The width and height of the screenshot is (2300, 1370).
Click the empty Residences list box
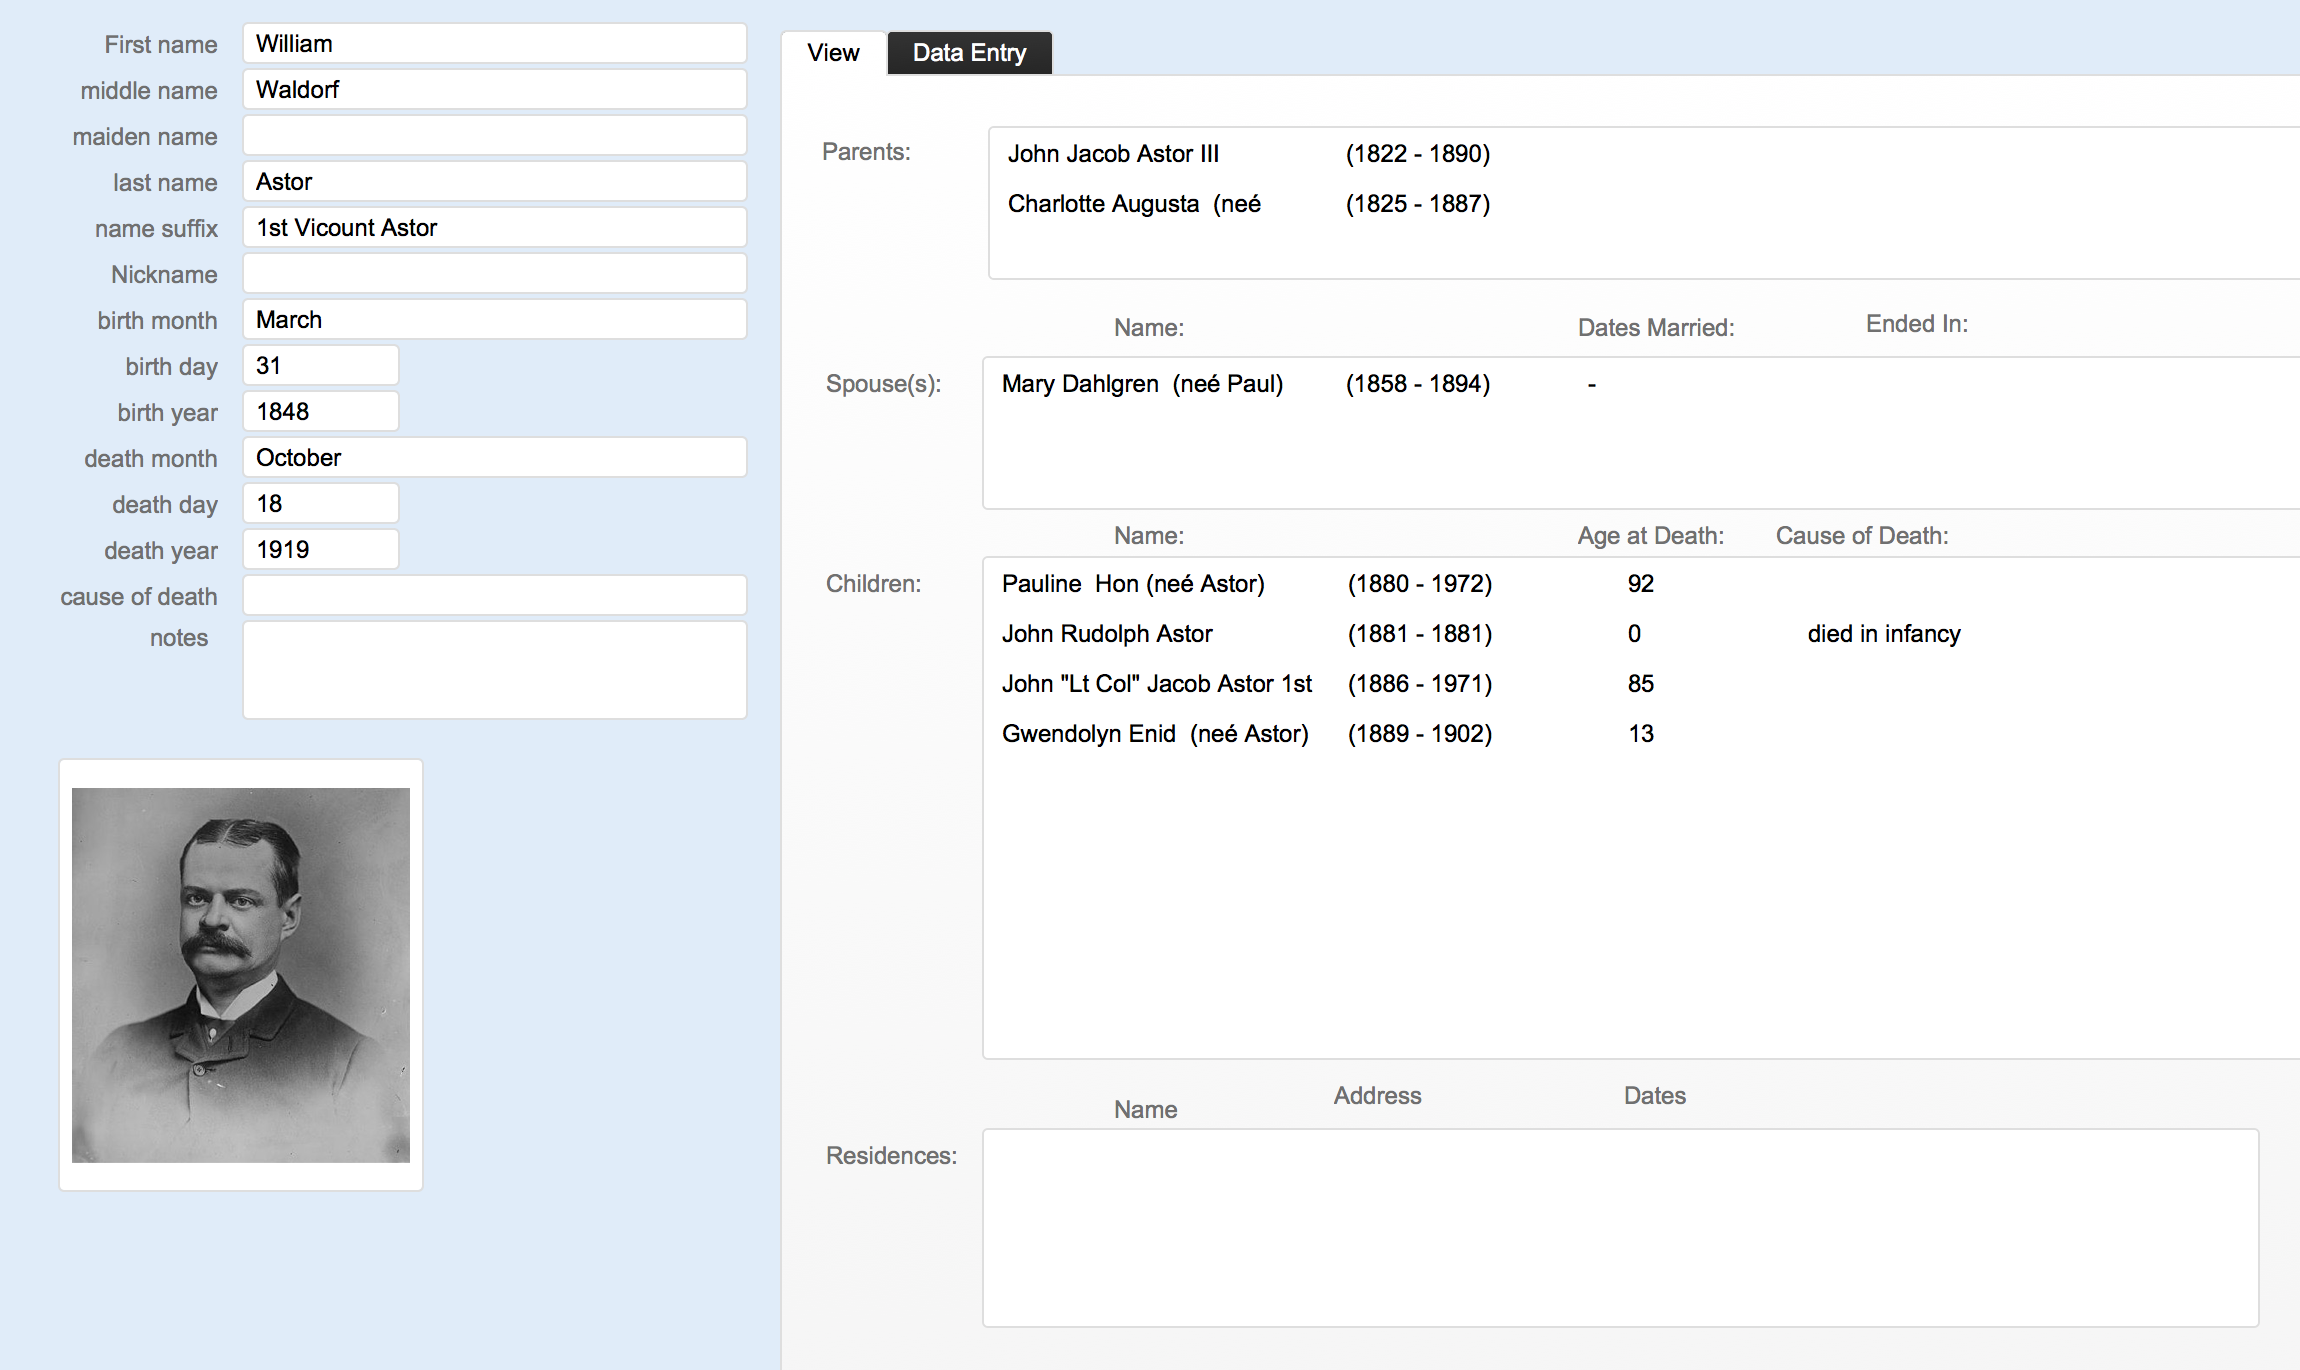pyautogui.click(x=1619, y=1228)
